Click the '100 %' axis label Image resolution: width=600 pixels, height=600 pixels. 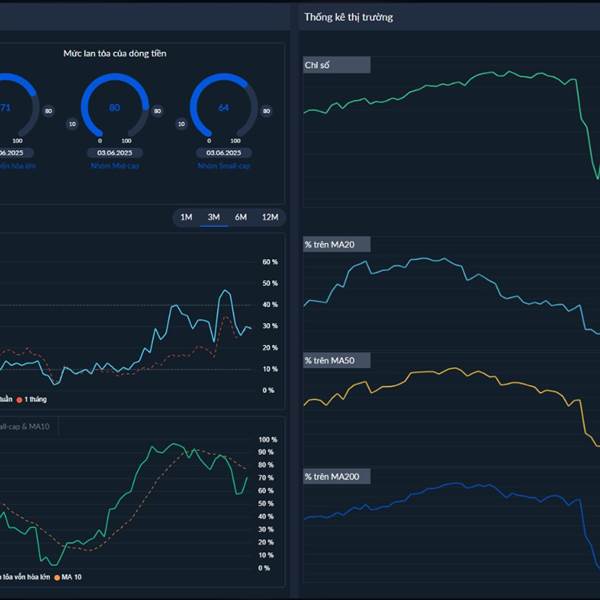(x=267, y=440)
